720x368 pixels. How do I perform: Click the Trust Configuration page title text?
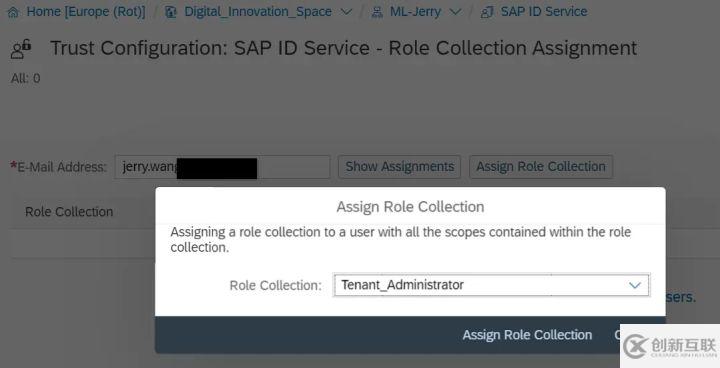coord(343,48)
